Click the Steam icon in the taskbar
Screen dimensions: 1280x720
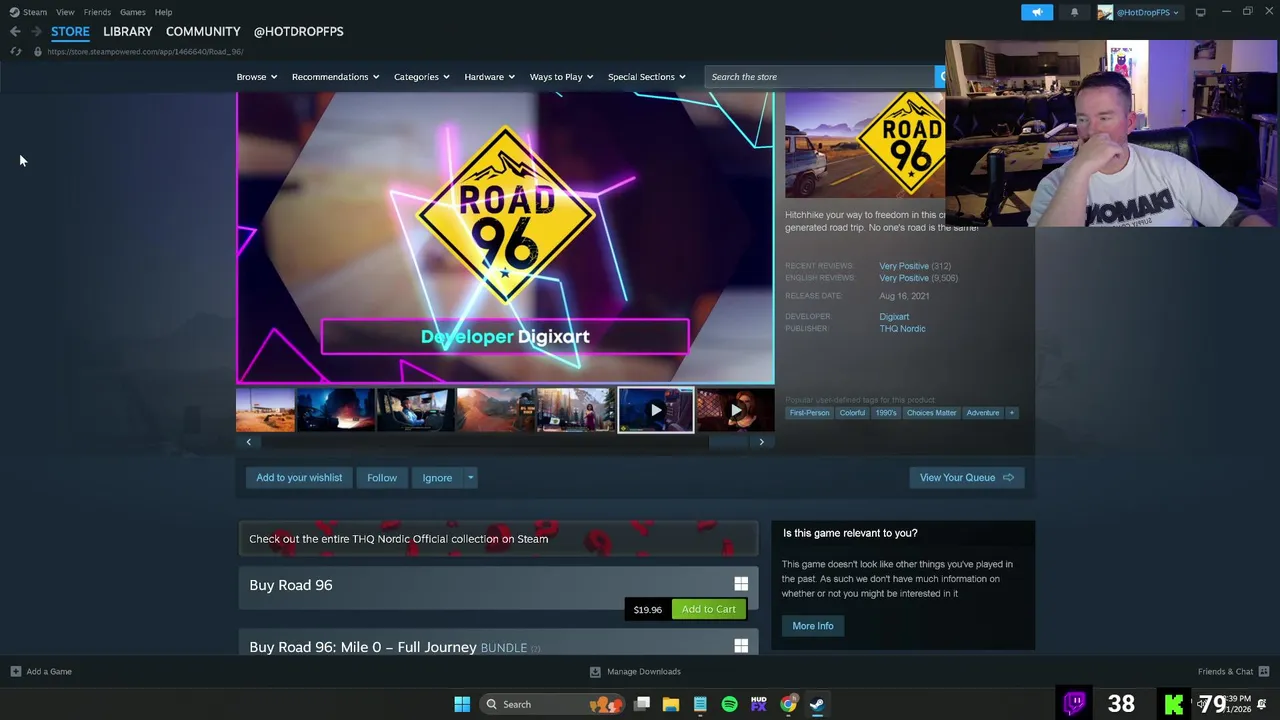click(x=817, y=704)
